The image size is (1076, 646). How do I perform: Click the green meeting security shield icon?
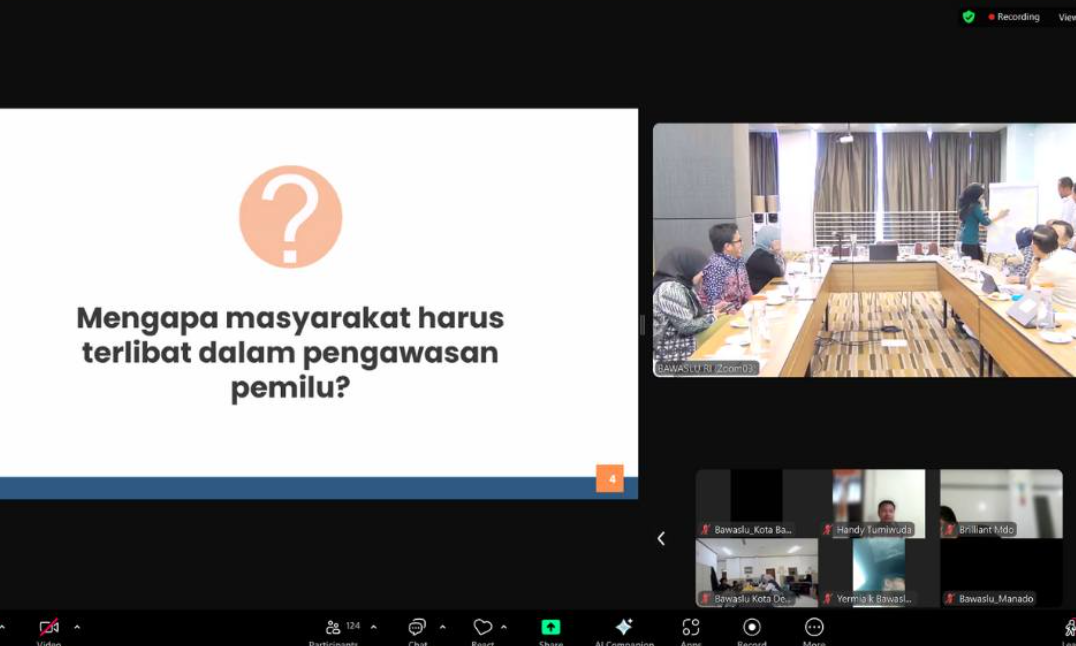click(966, 16)
